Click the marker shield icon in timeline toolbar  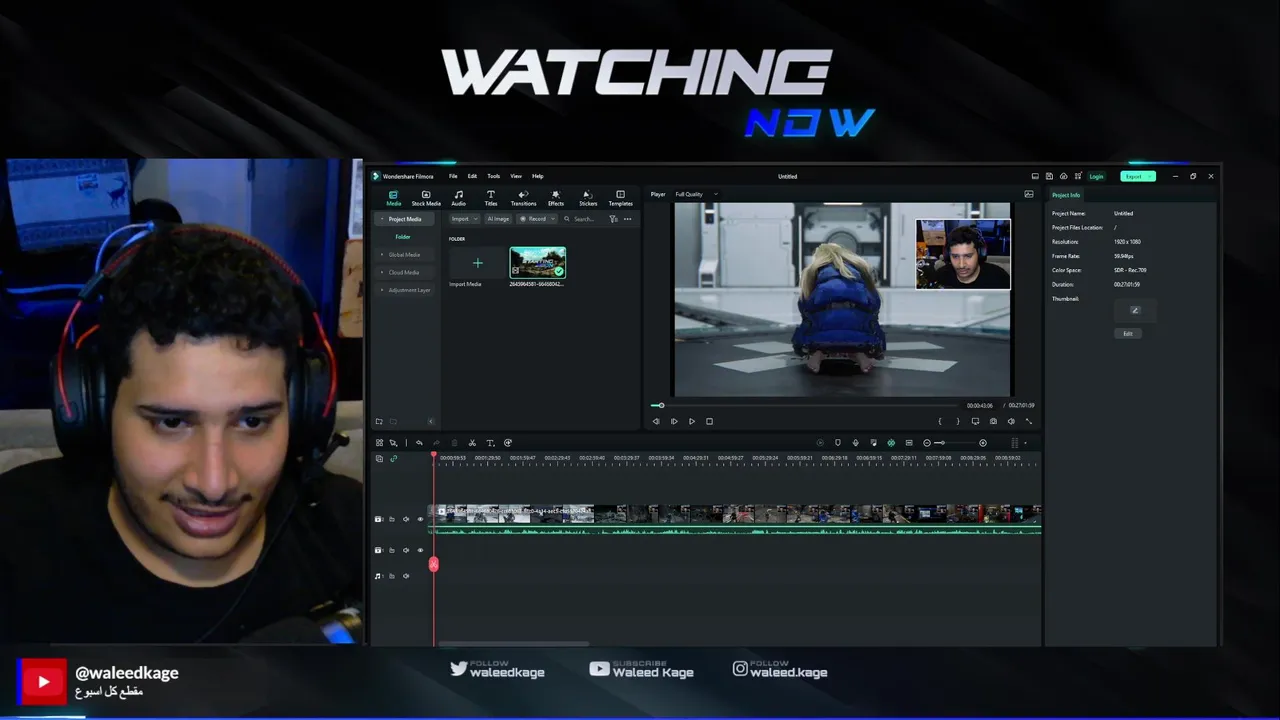point(838,443)
